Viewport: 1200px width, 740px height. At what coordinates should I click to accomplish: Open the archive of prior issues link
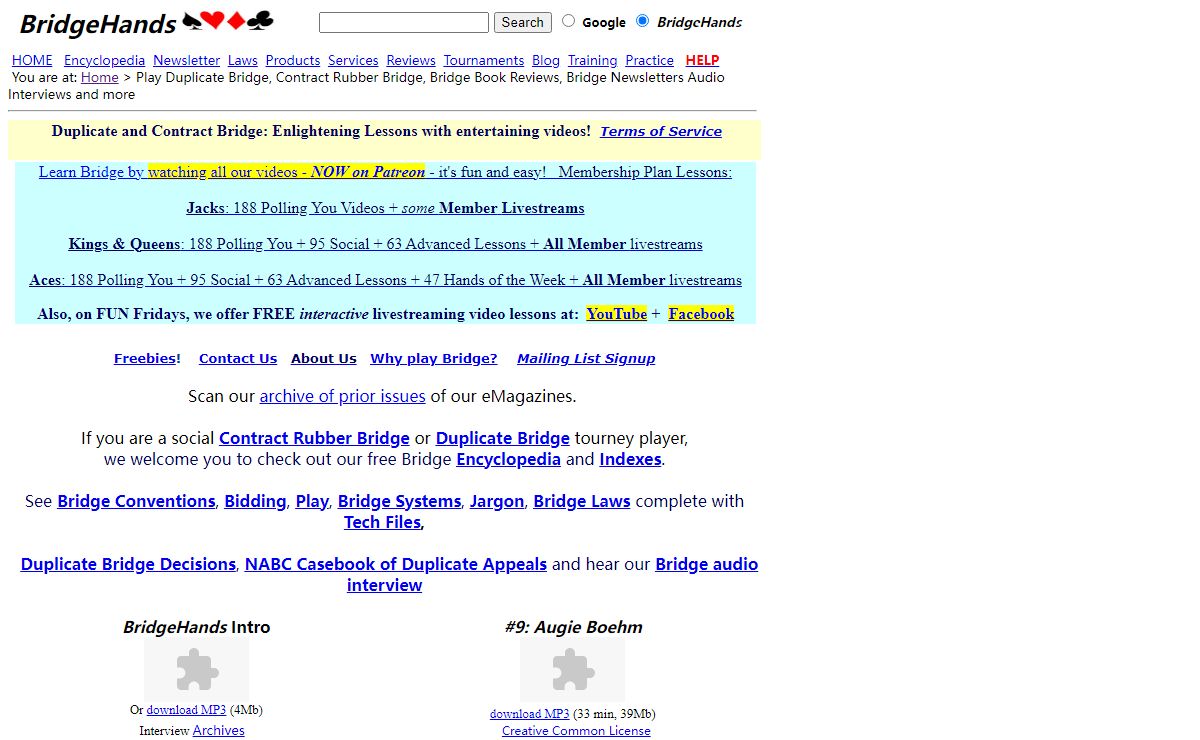(343, 396)
